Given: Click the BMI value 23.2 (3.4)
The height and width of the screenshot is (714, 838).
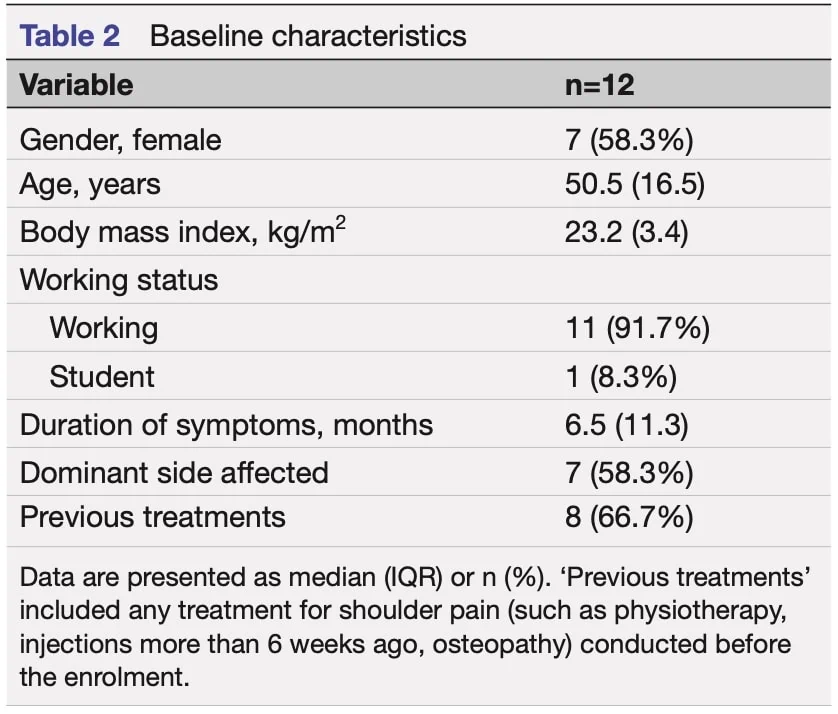Looking at the screenshot, I should (626, 232).
